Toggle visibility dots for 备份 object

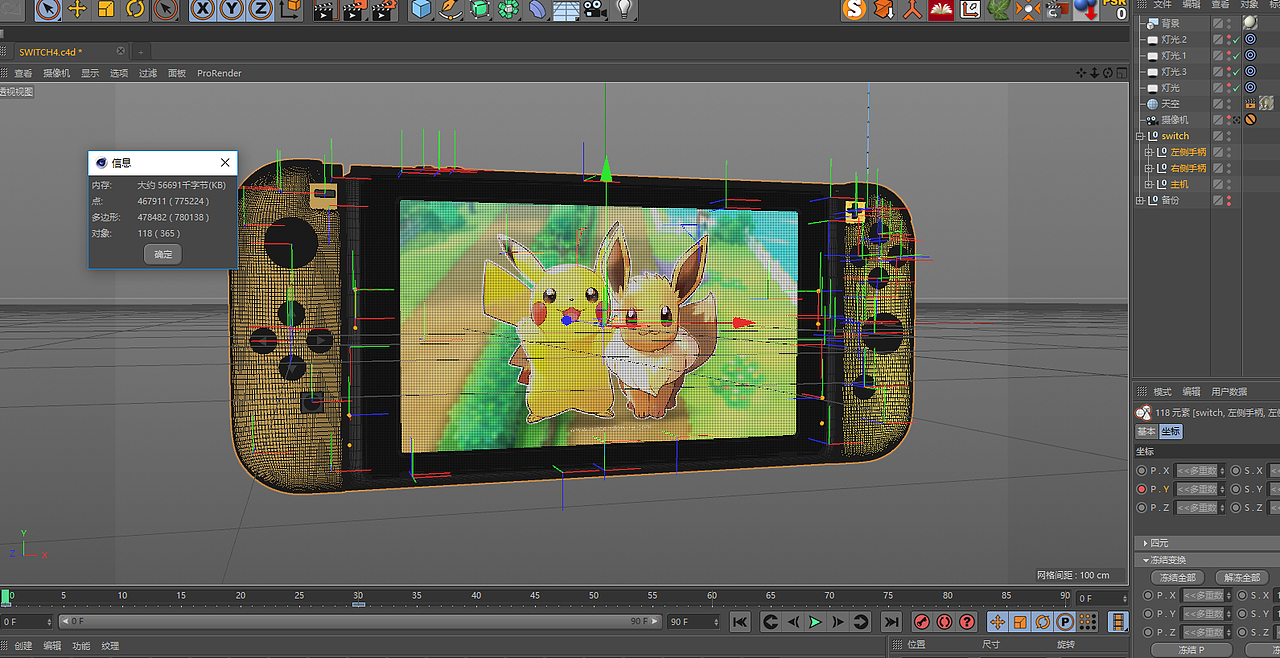(1229, 200)
